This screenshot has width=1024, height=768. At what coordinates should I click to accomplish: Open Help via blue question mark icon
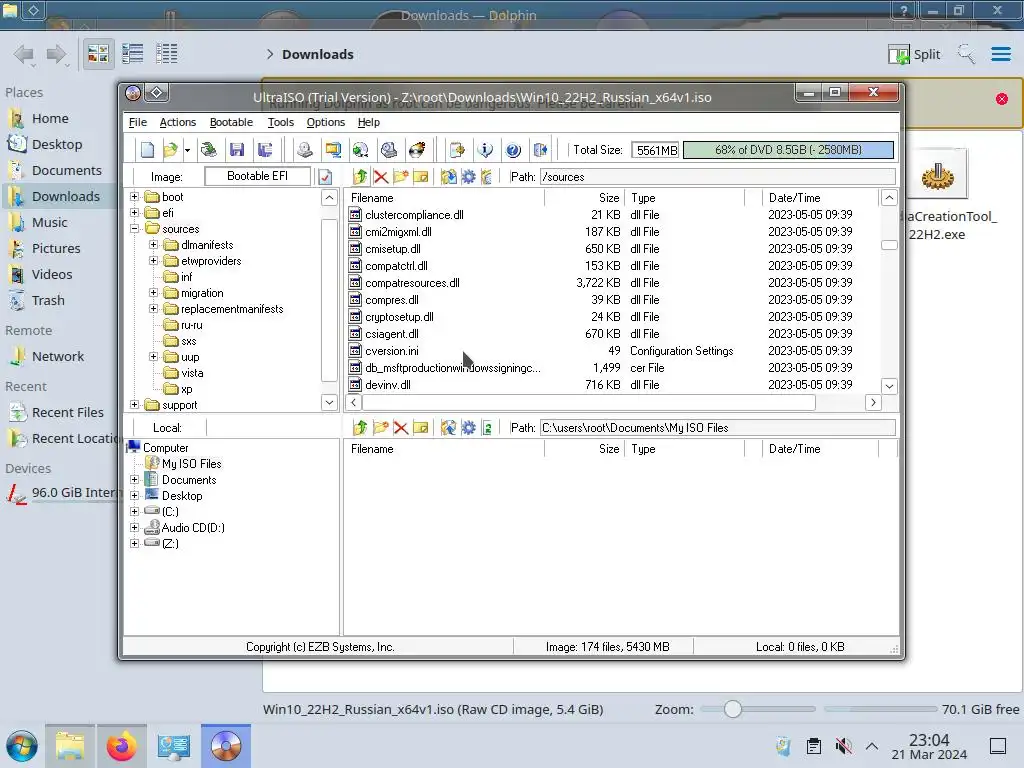[x=513, y=150]
